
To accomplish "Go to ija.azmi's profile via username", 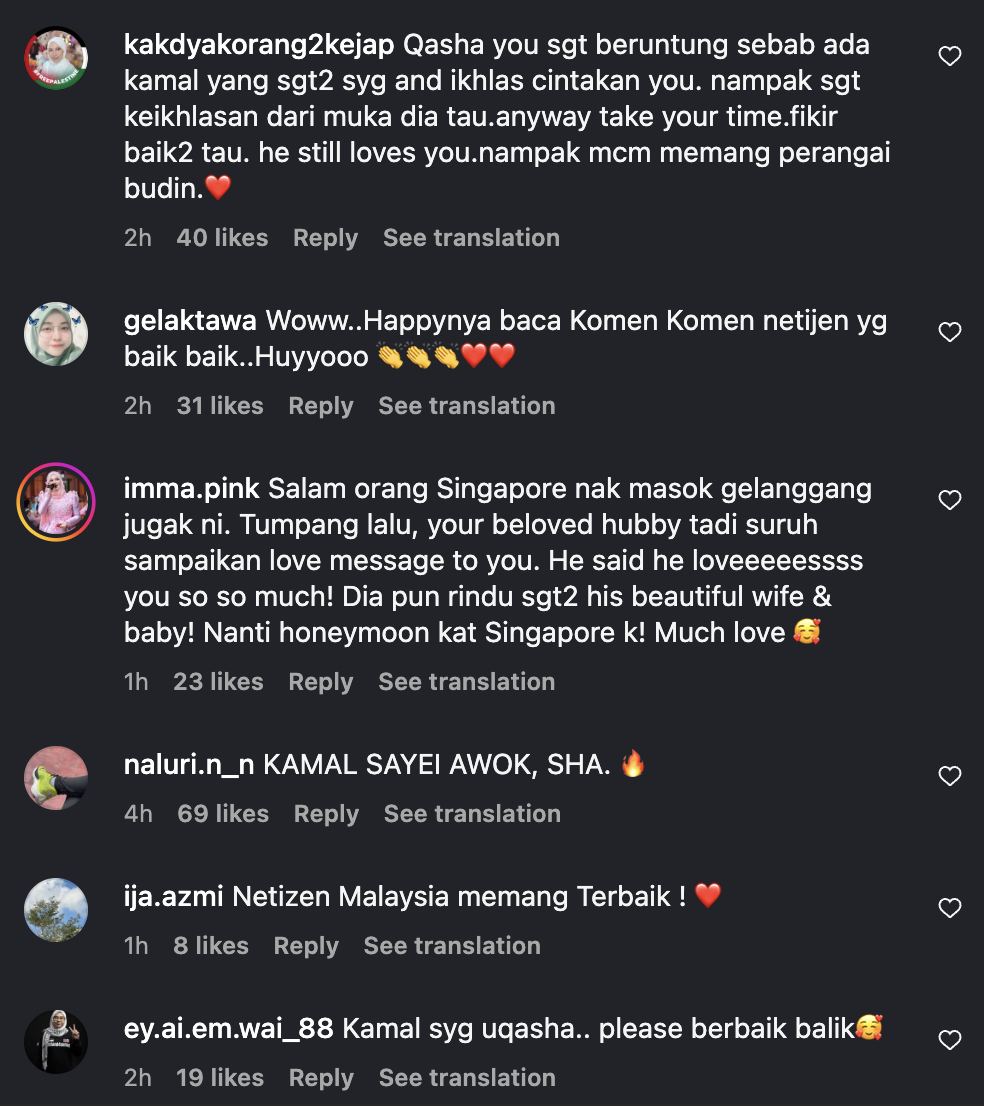I will (x=174, y=896).
